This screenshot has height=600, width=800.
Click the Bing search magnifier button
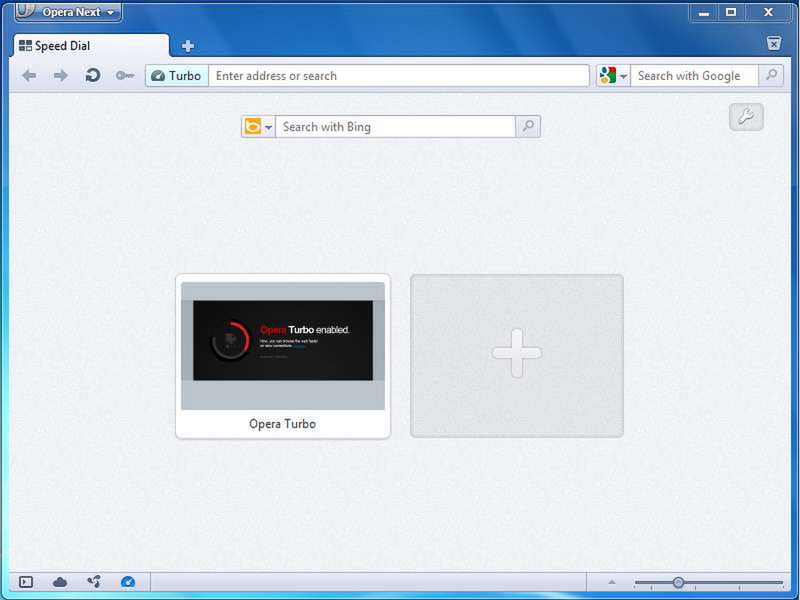coord(528,127)
